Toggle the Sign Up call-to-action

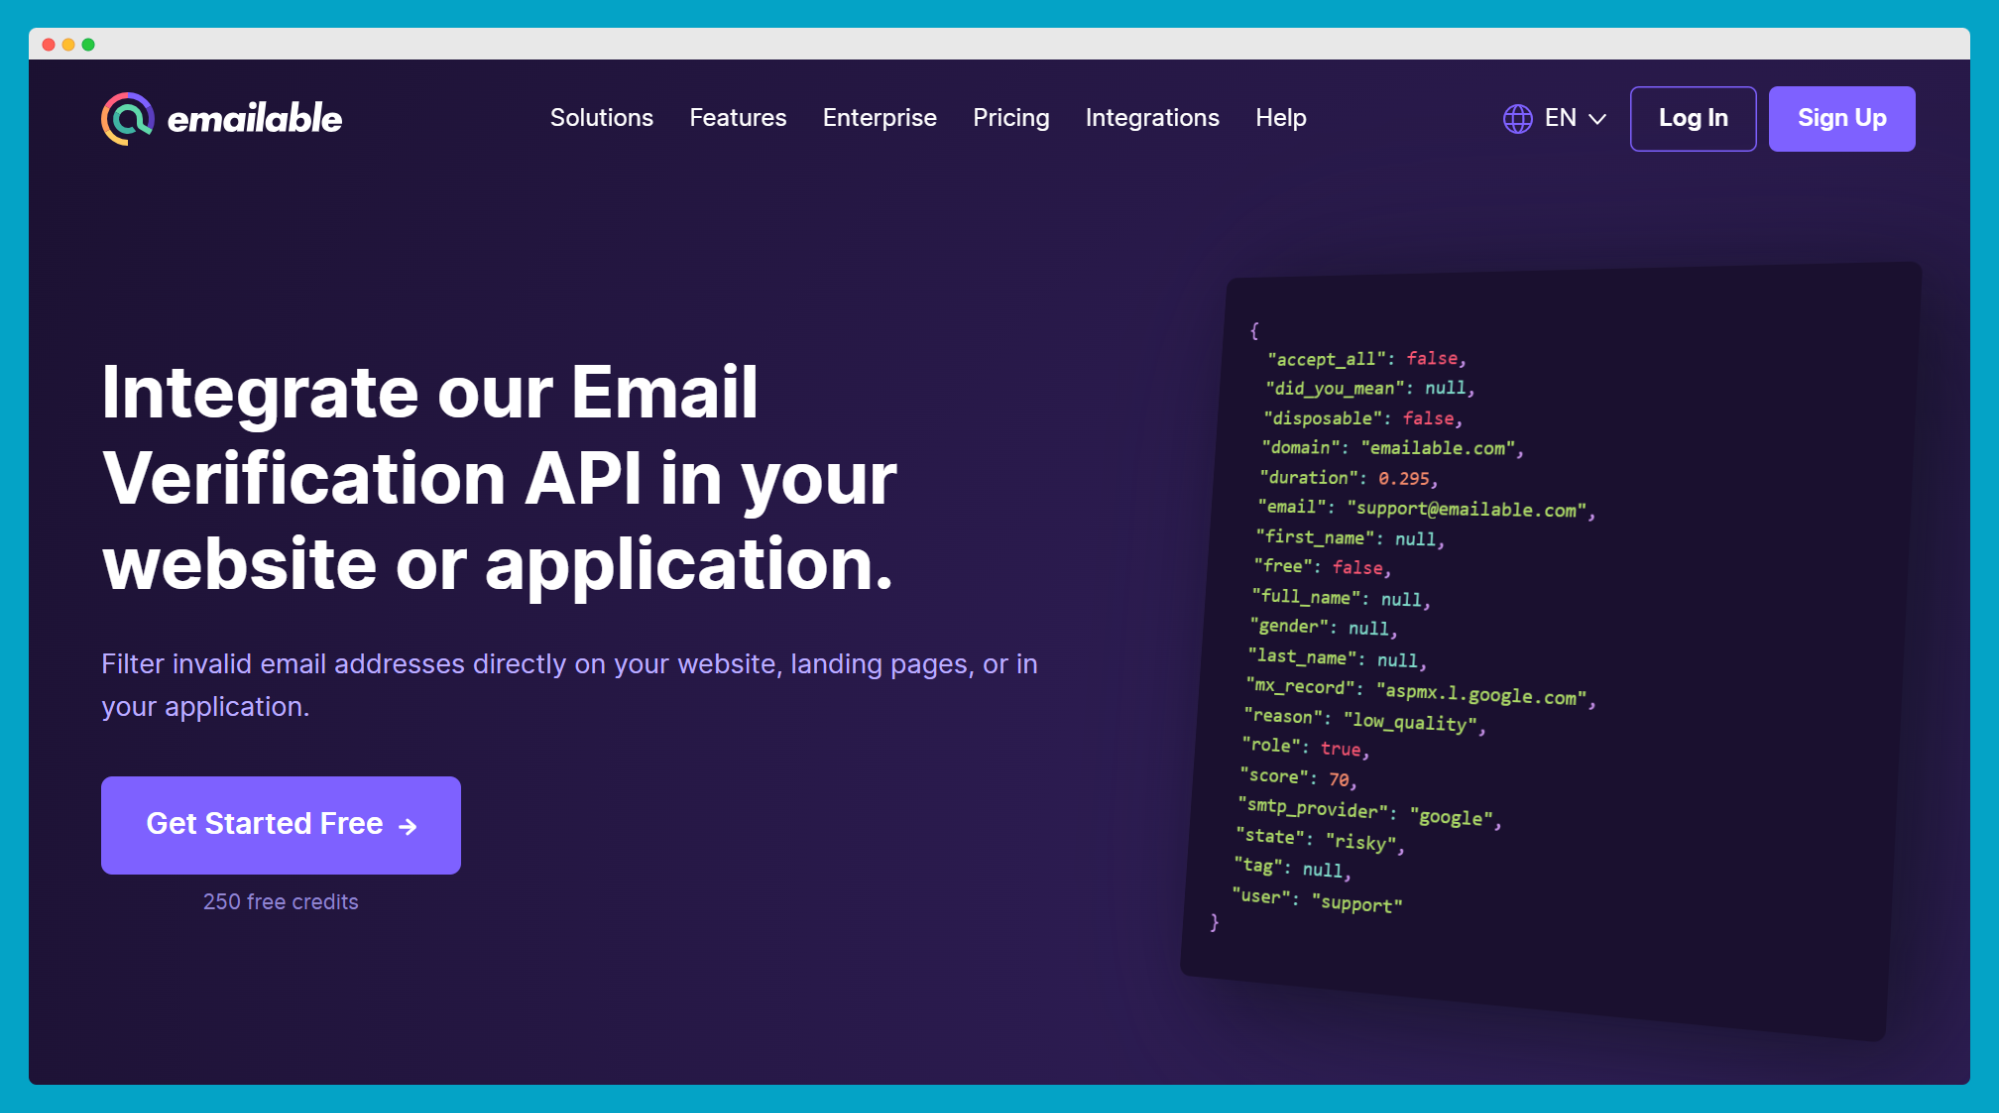click(x=1843, y=118)
